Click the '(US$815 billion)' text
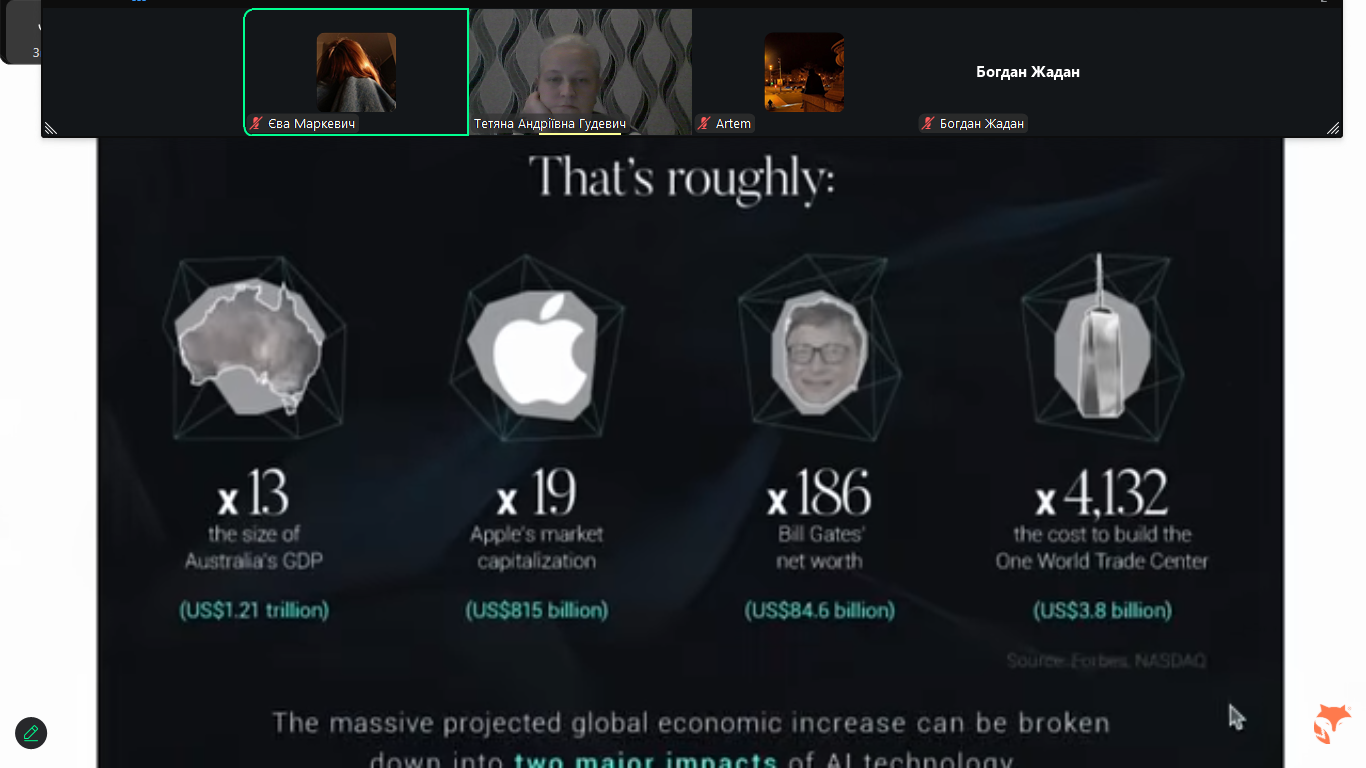The width and height of the screenshot is (1366, 768). point(536,609)
